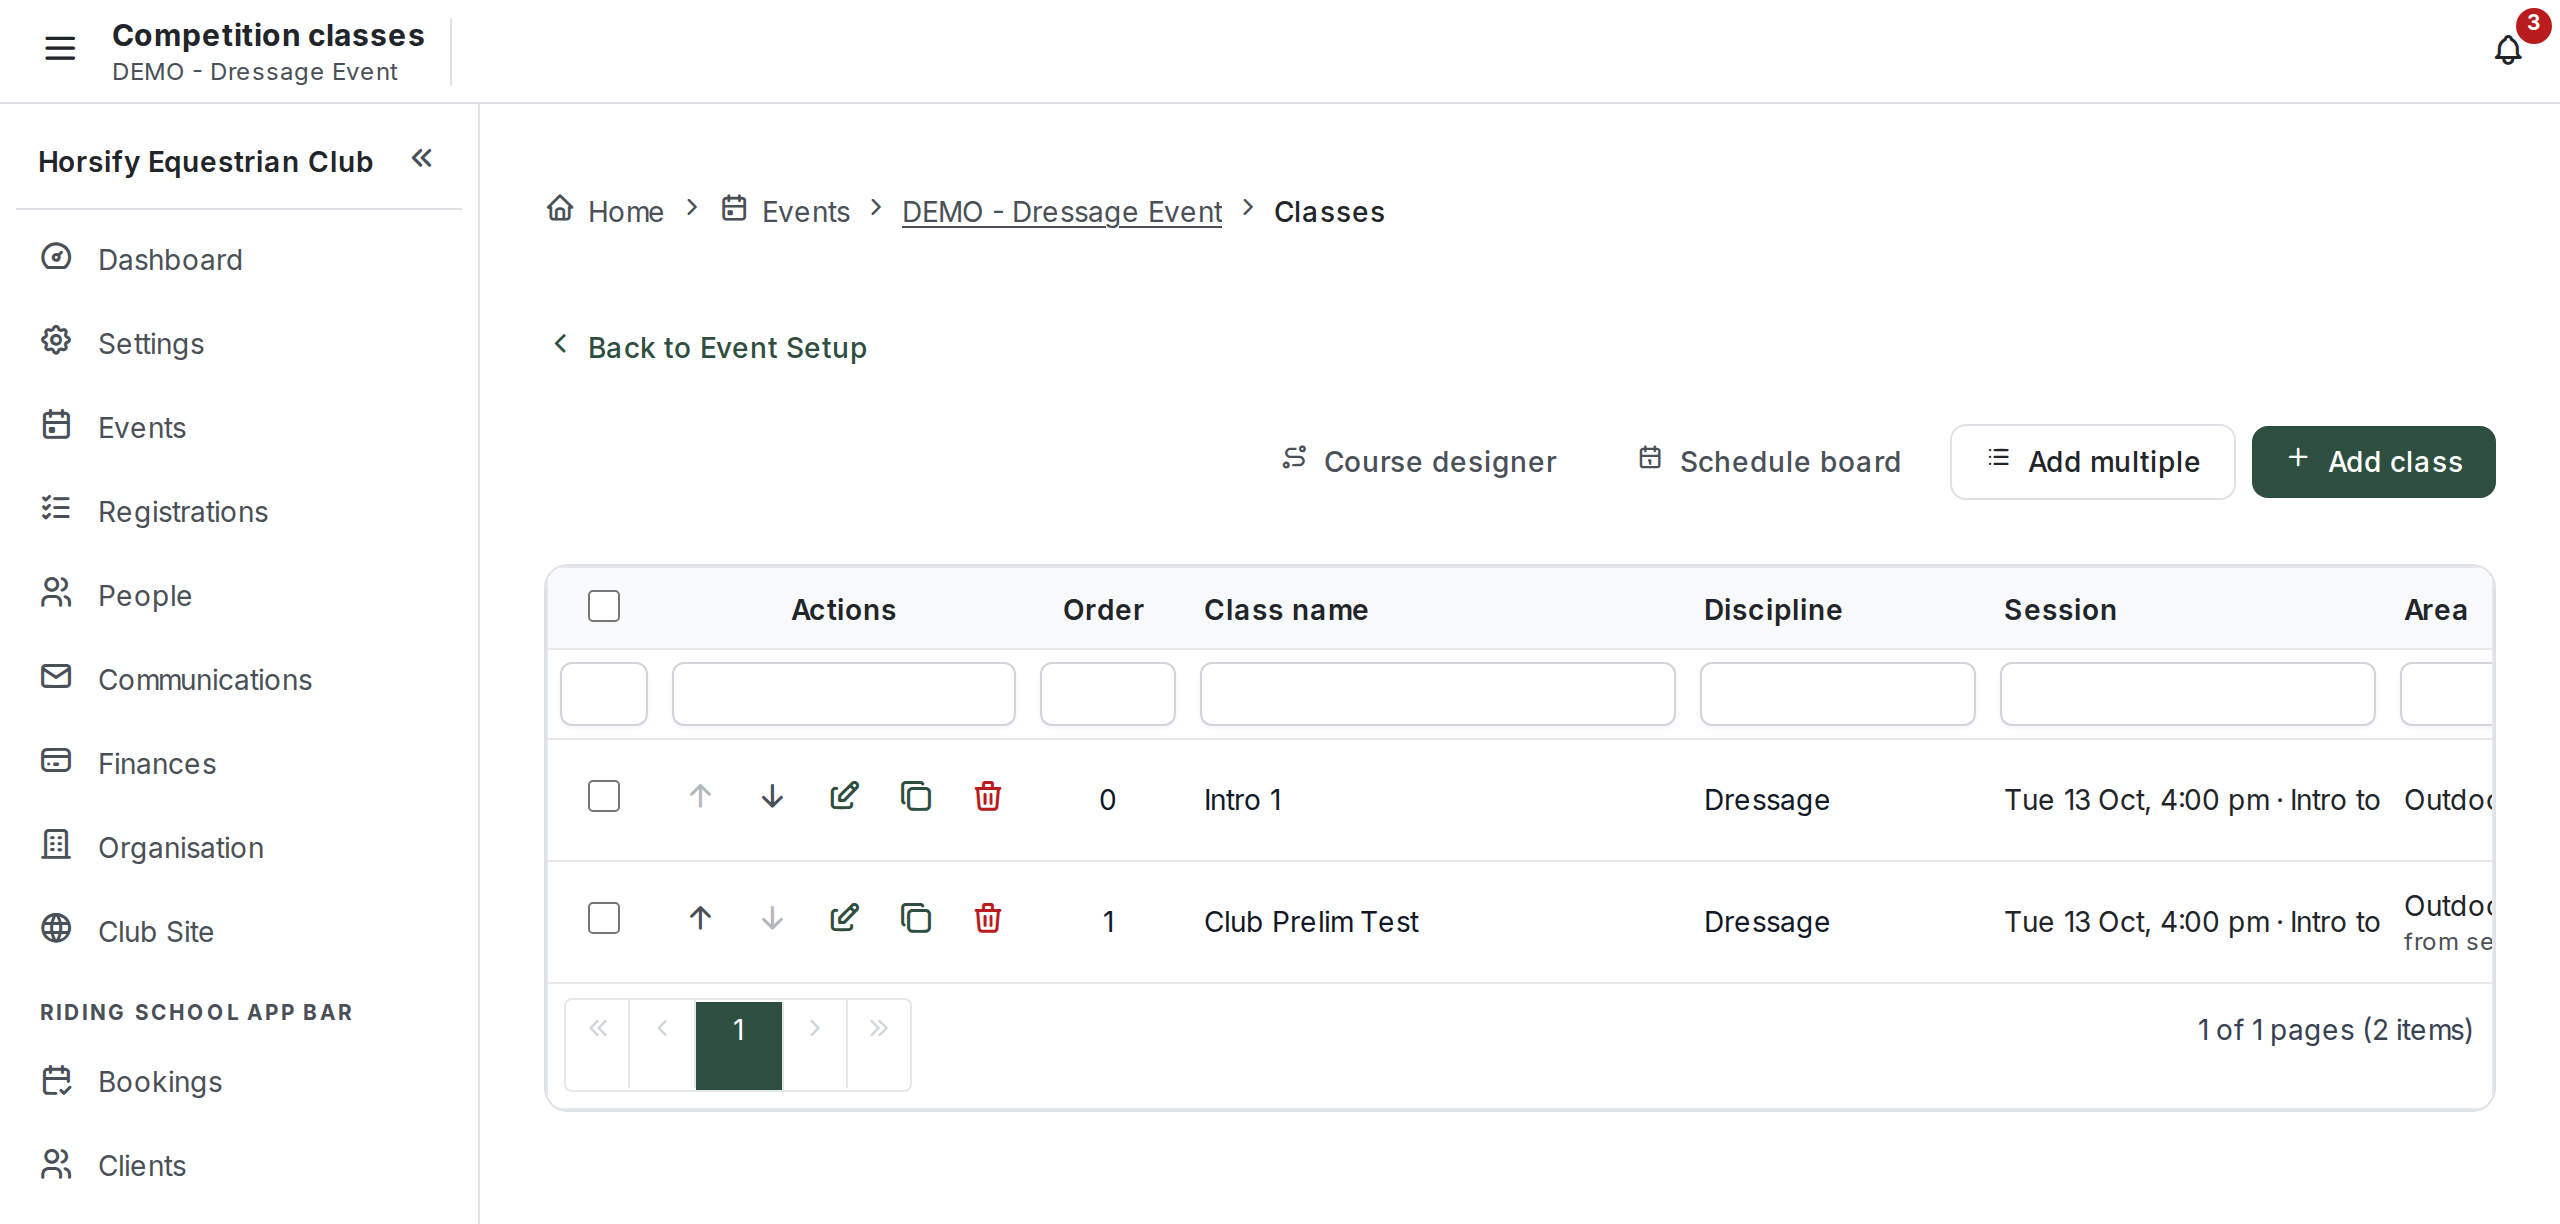Open Dashboard in the sidebar
2560x1224 pixels.
239,259
